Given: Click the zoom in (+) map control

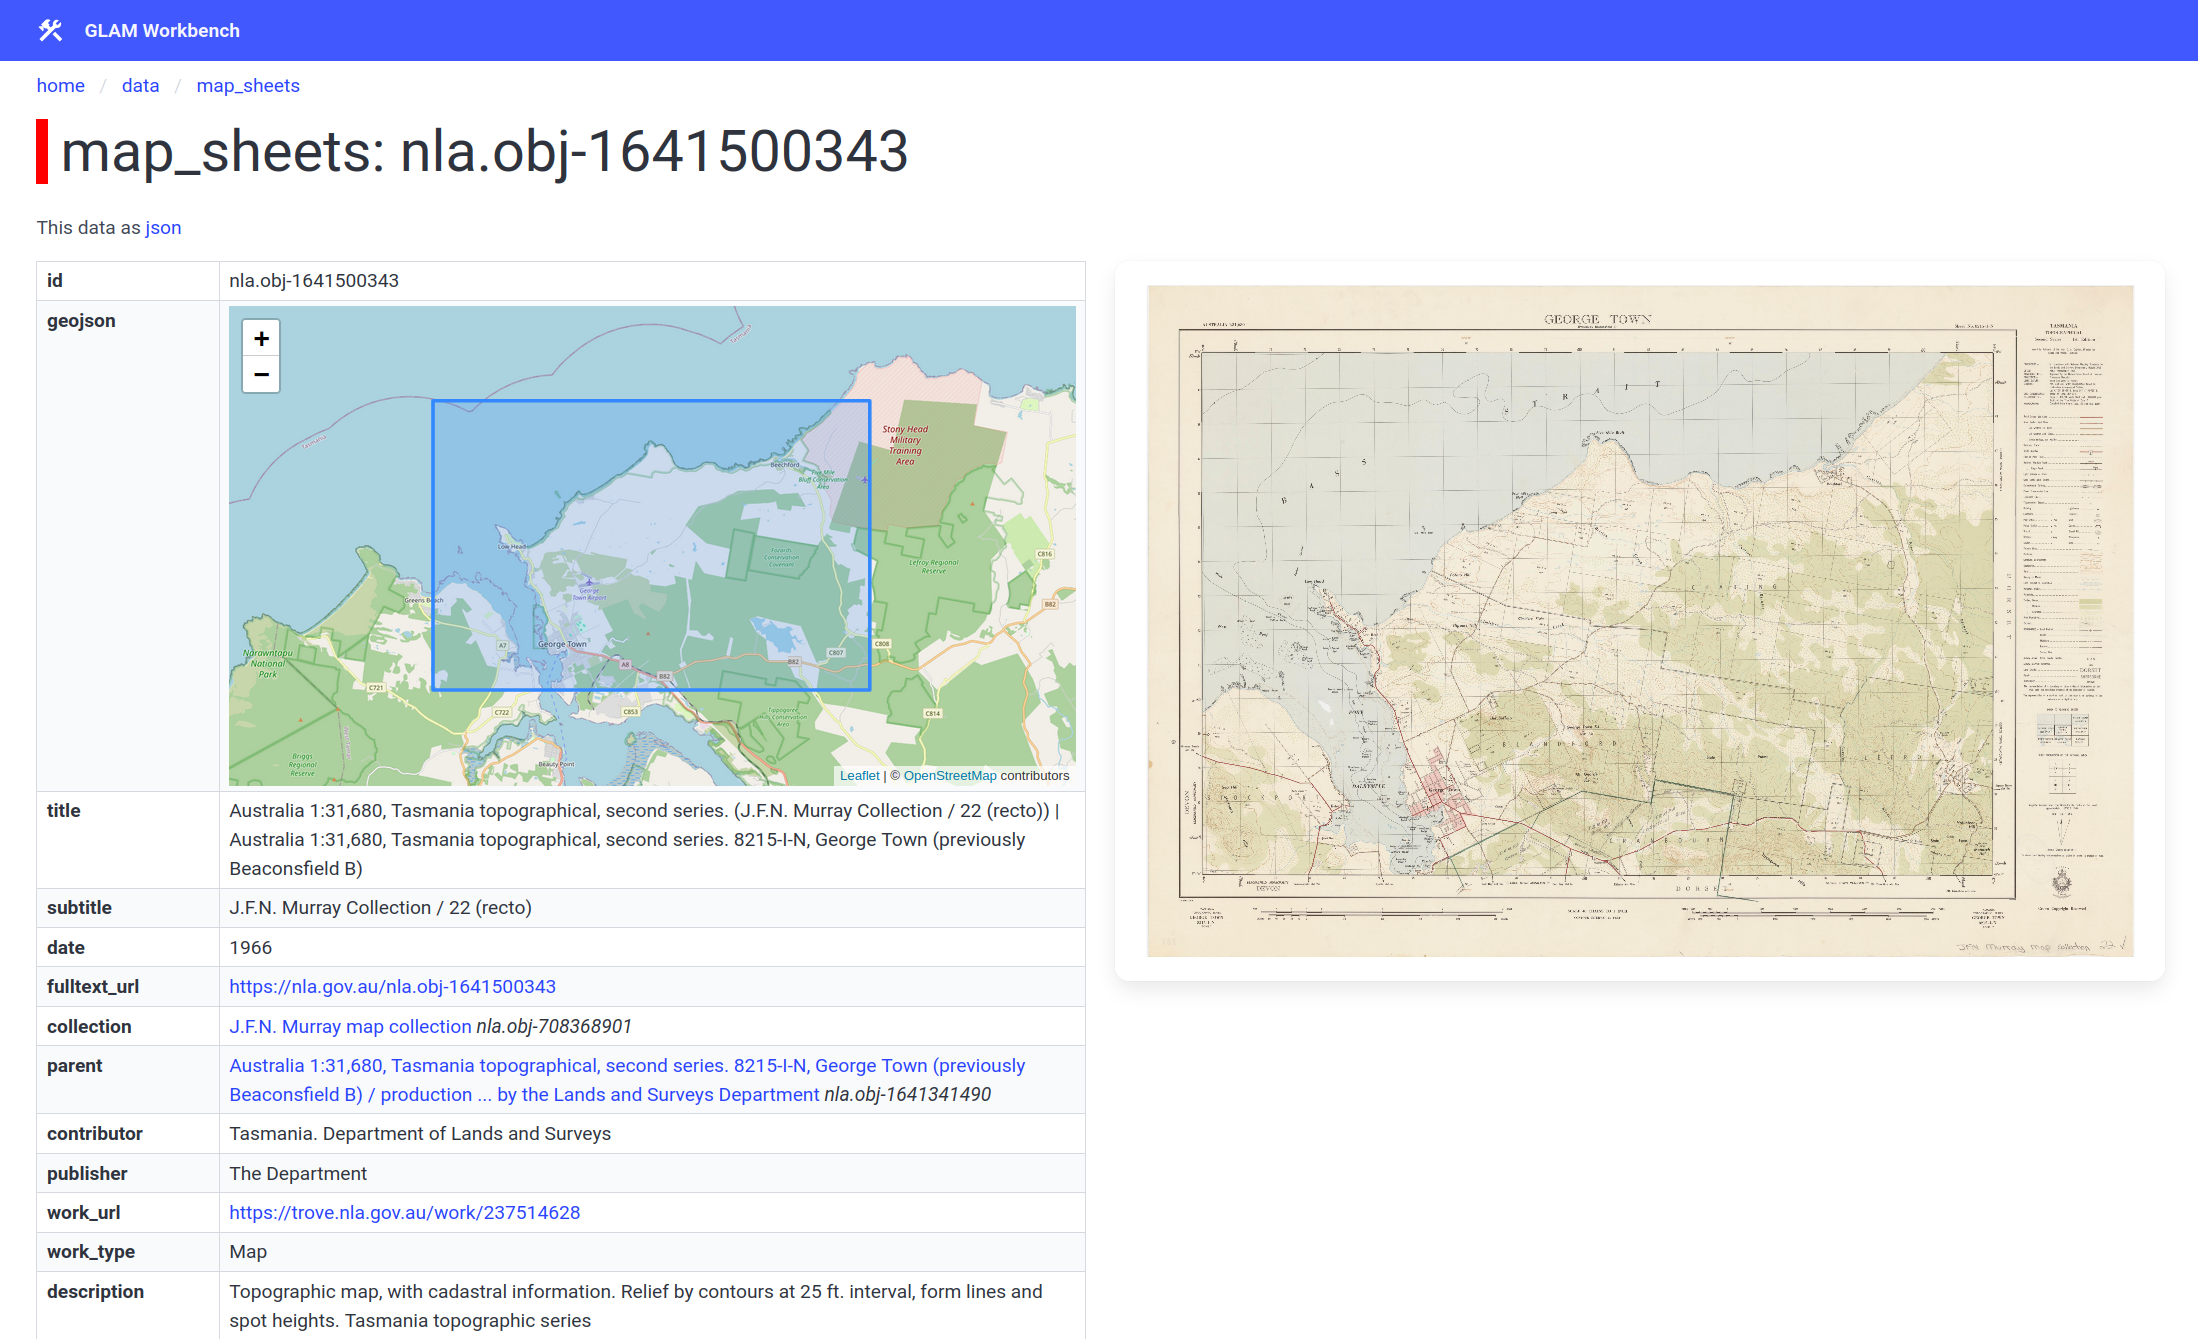Looking at the screenshot, I should (261, 337).
